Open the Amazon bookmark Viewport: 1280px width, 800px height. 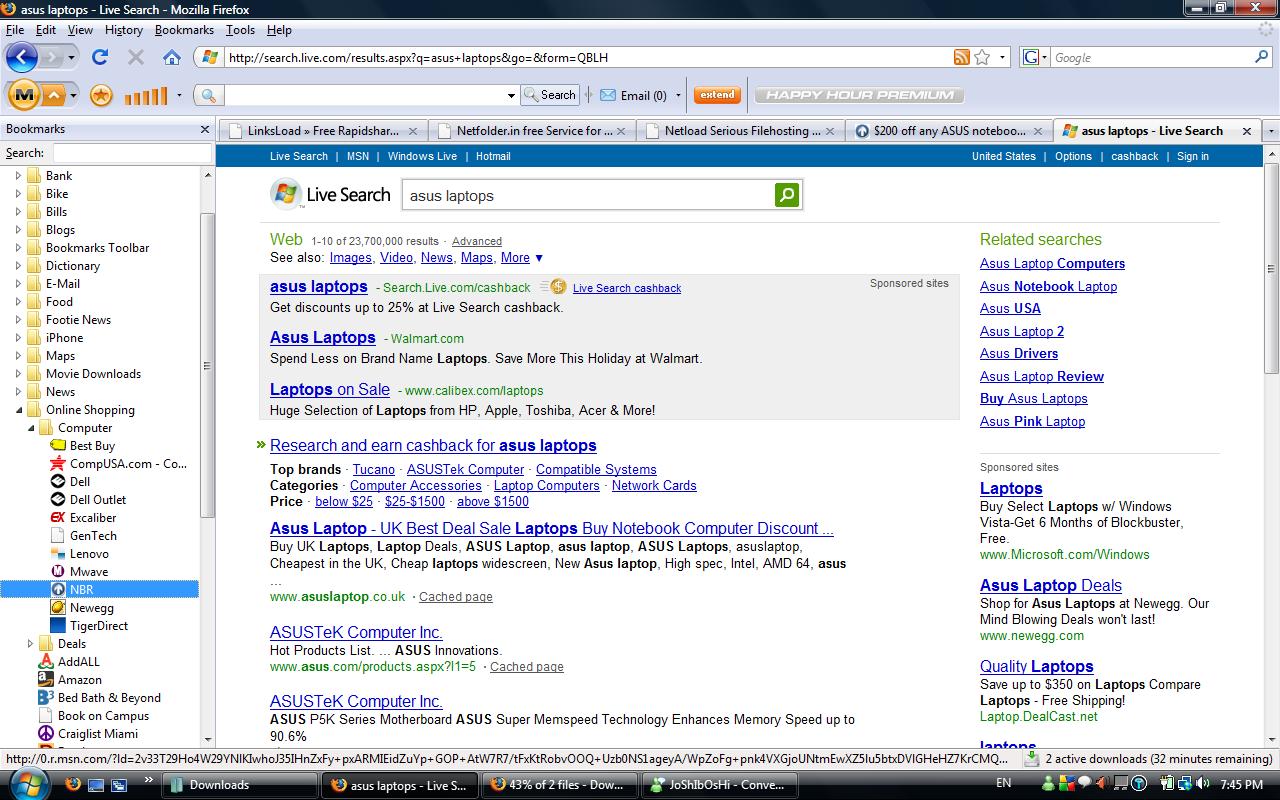[79, 680]
